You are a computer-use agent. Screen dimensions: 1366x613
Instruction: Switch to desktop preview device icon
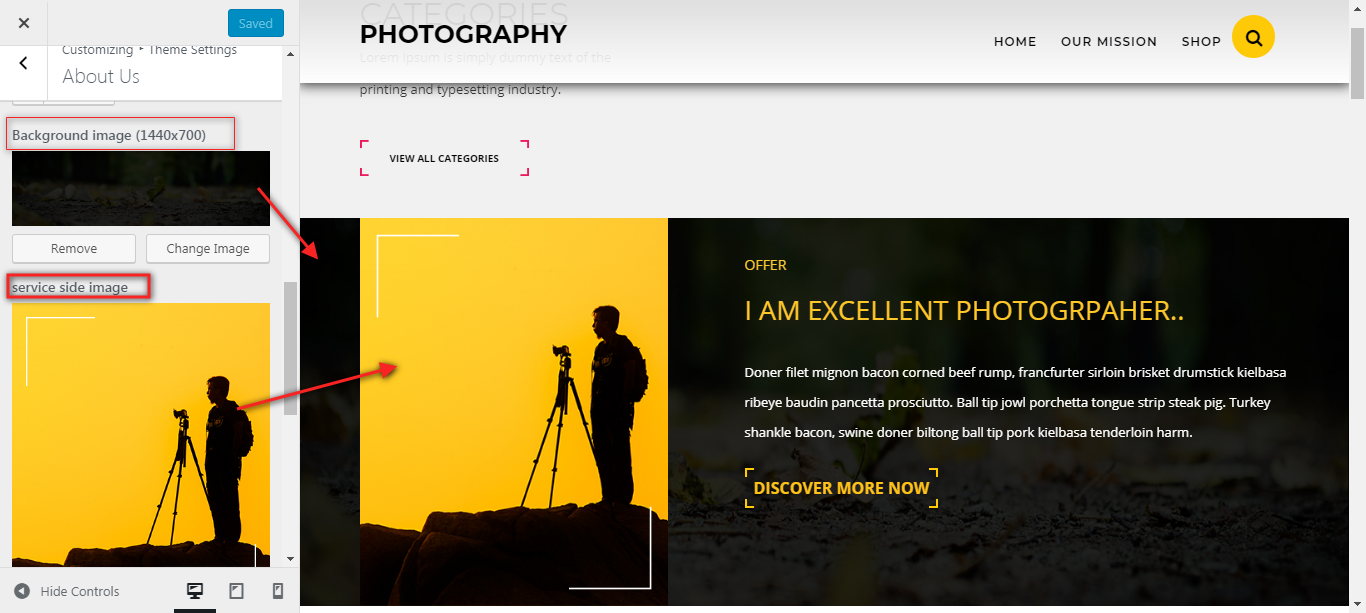coord(195,591)
